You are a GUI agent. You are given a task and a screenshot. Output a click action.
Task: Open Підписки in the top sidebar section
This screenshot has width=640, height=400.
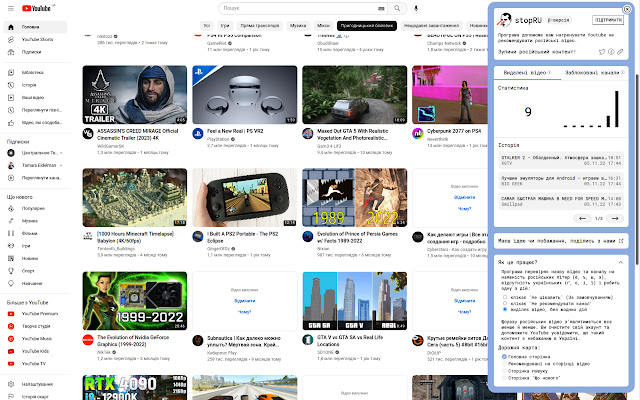(x=35, y=52)
